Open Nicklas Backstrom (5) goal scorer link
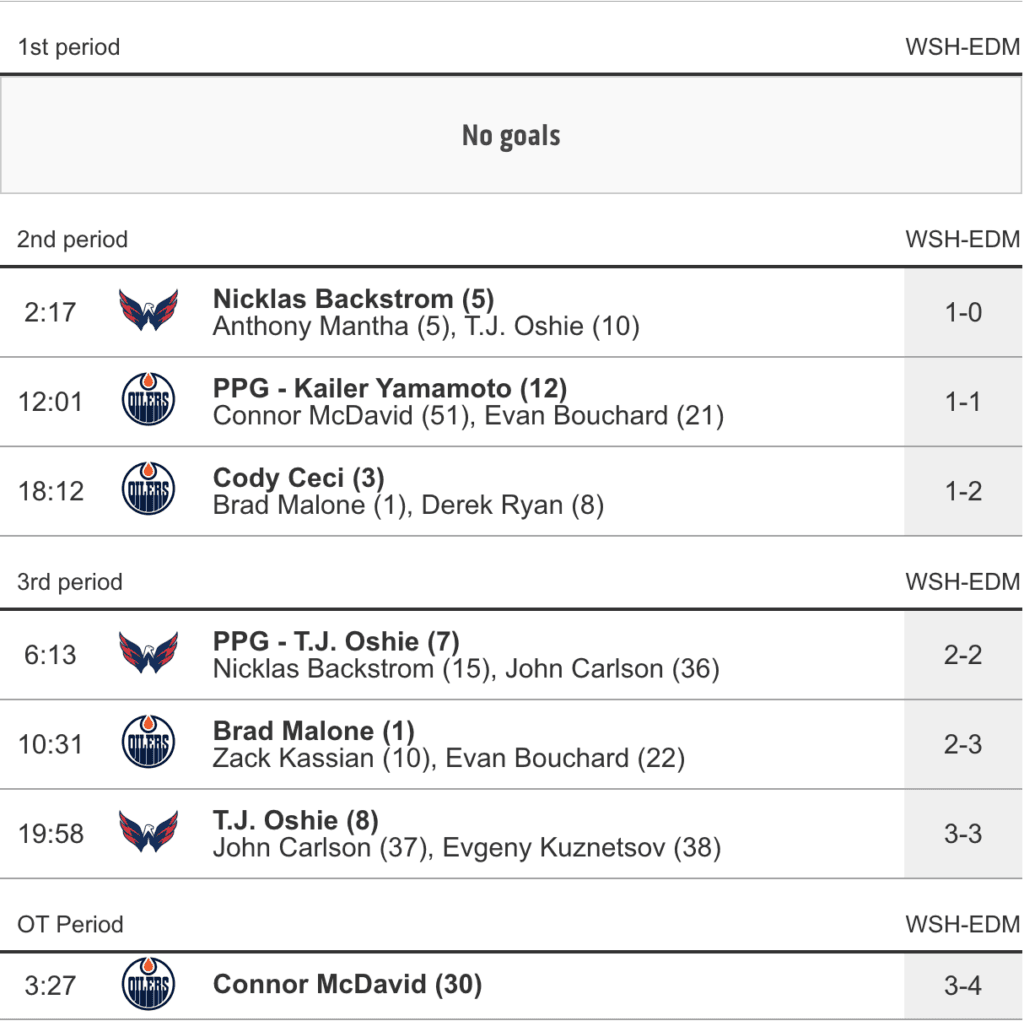 coord(353,298)
